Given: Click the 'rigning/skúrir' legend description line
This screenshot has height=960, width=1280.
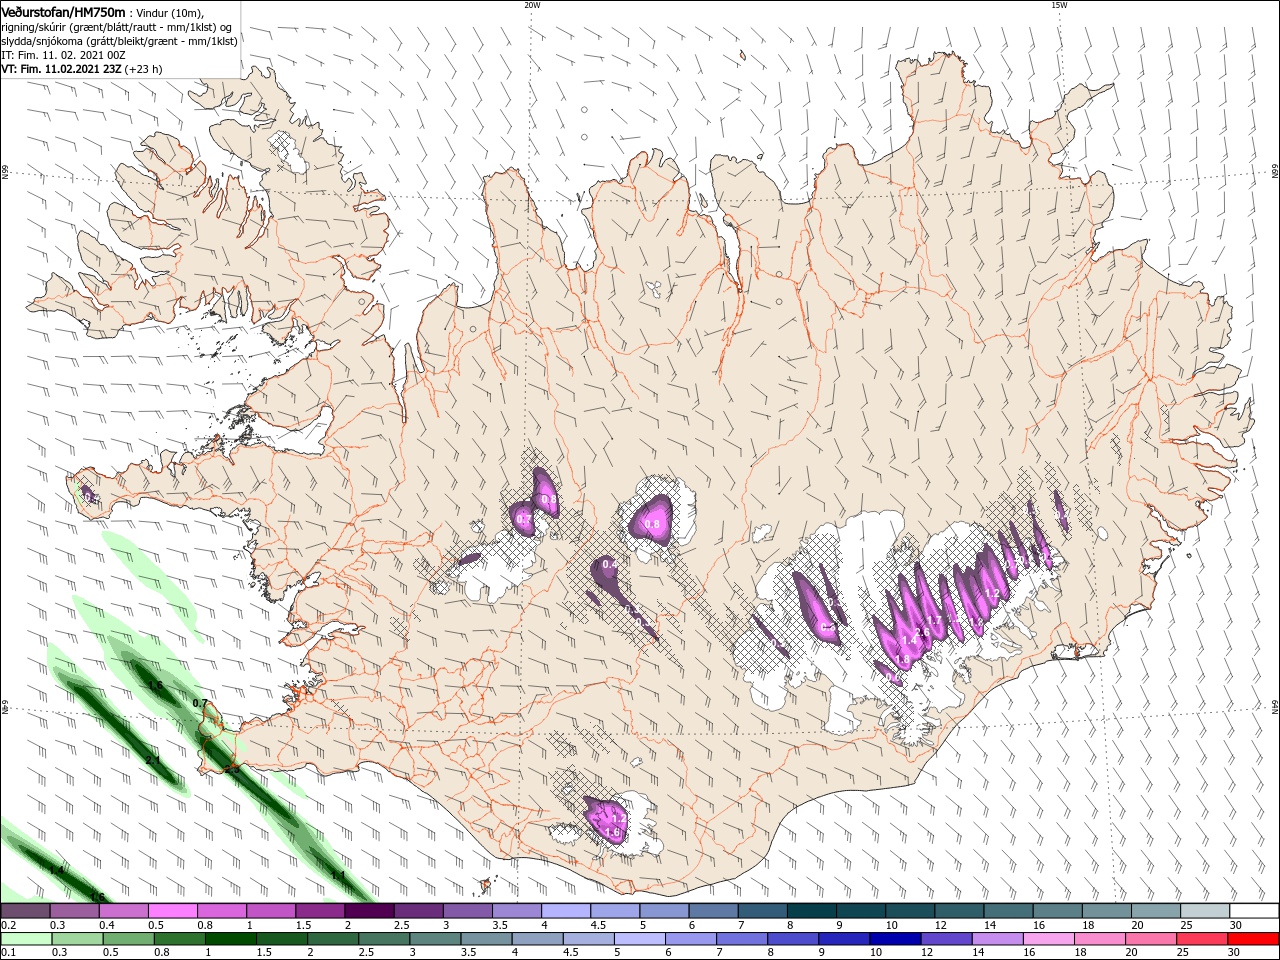Looking at the screenshot, I should tap(117, 27).
